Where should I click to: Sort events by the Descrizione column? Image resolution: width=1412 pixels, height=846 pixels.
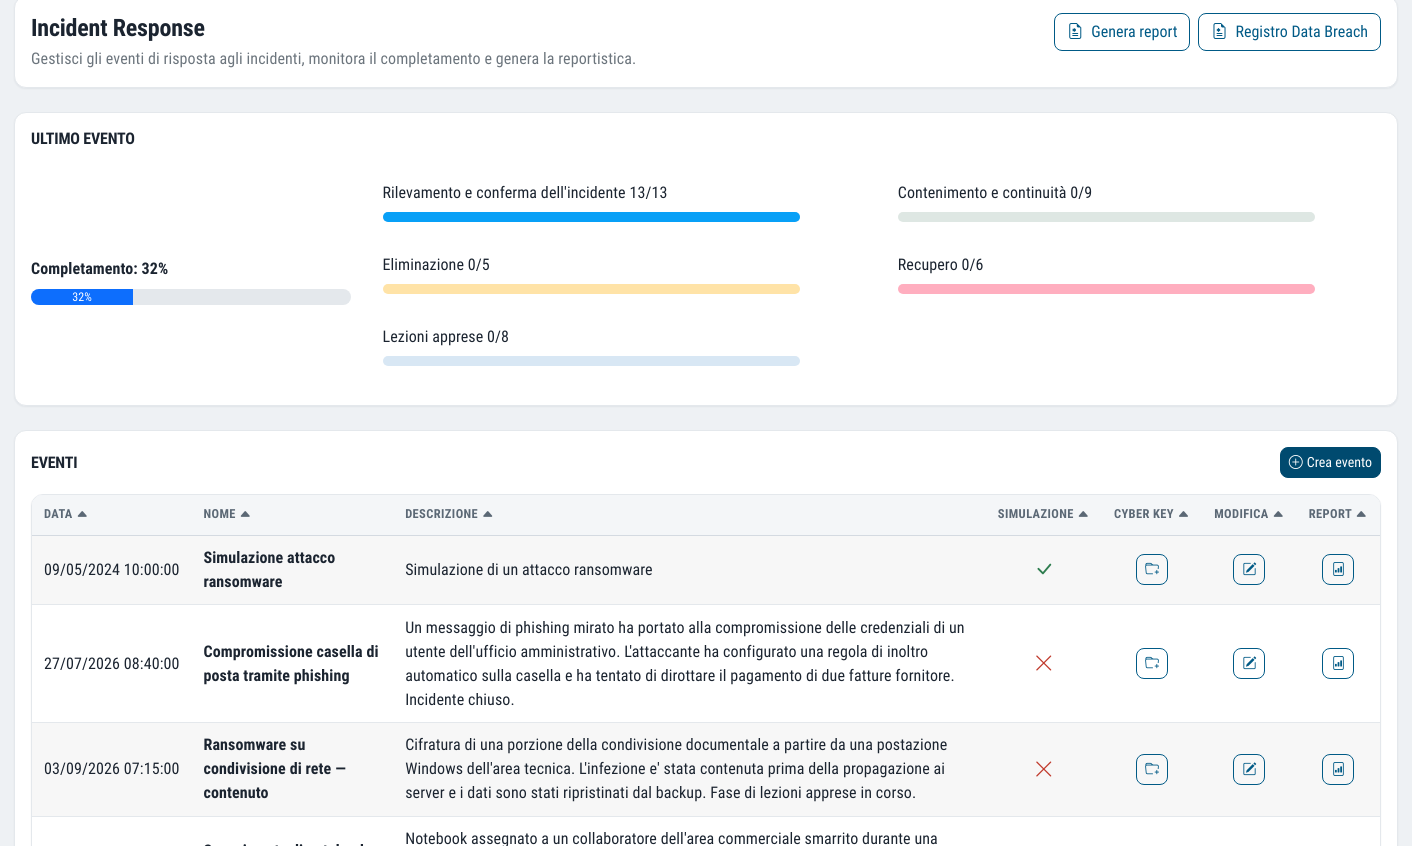(x=448, y=514)
